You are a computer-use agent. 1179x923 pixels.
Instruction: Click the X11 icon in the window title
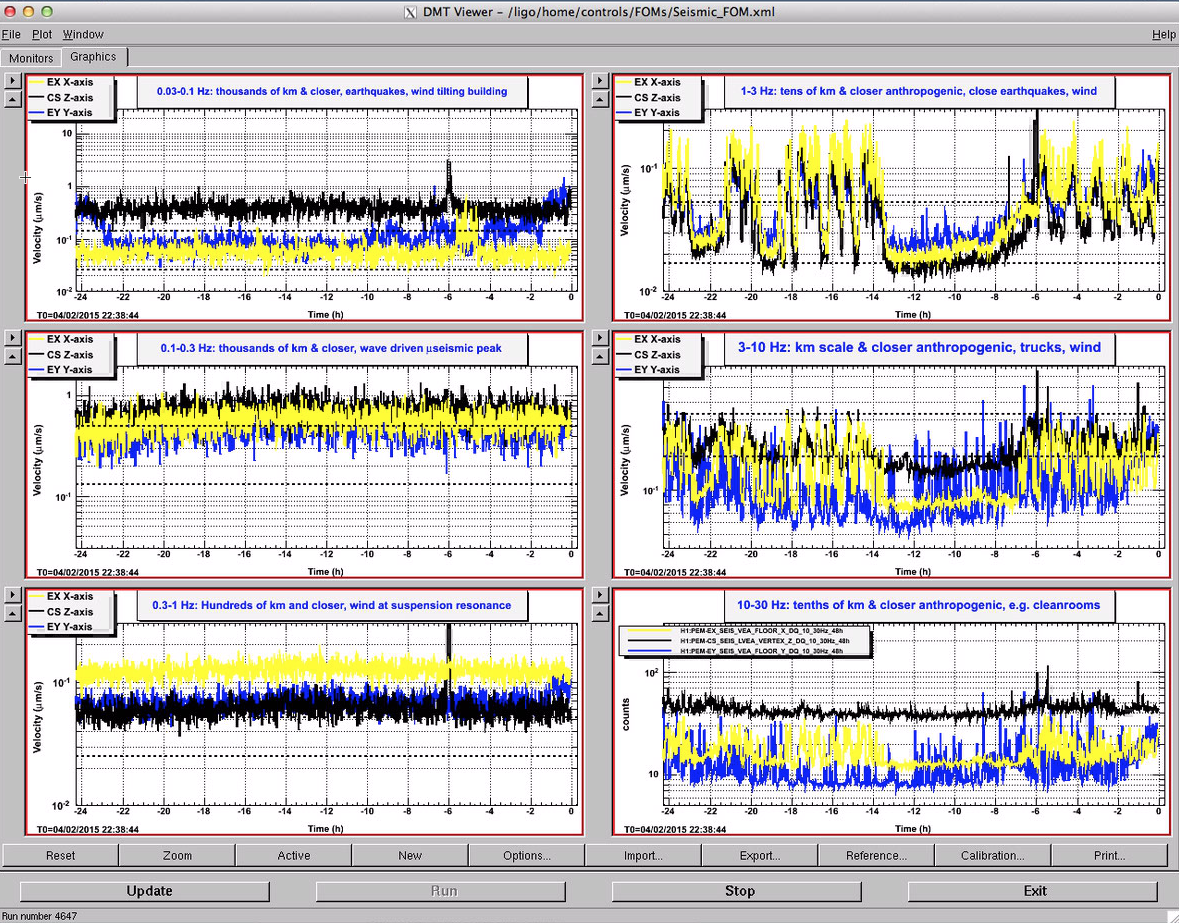coord(410,12)
